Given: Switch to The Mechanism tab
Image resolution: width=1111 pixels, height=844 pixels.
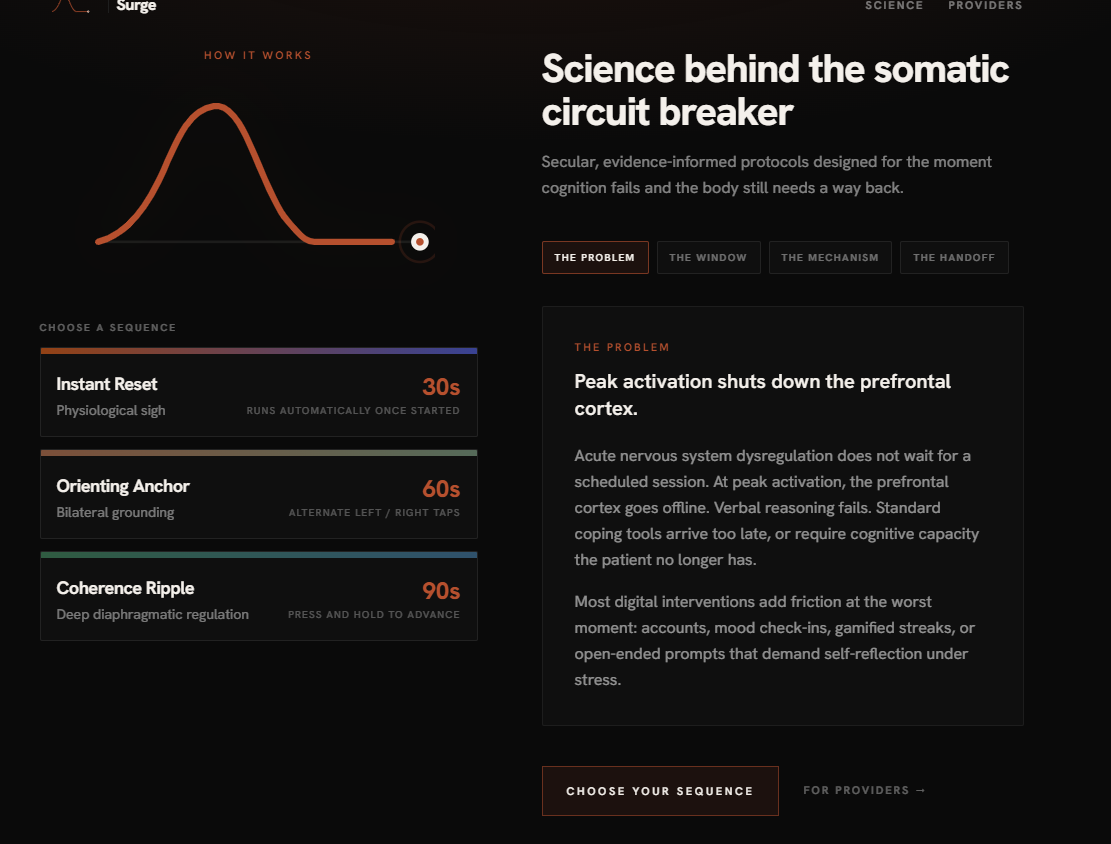Looking at the screenshot, I should 830,257.
